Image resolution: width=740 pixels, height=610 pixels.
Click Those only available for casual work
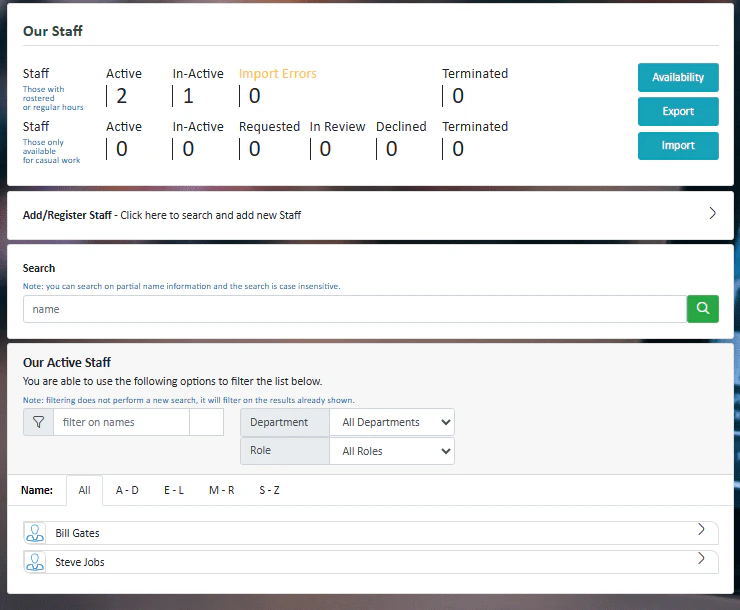pyautogui.click(x=51, y=151)
